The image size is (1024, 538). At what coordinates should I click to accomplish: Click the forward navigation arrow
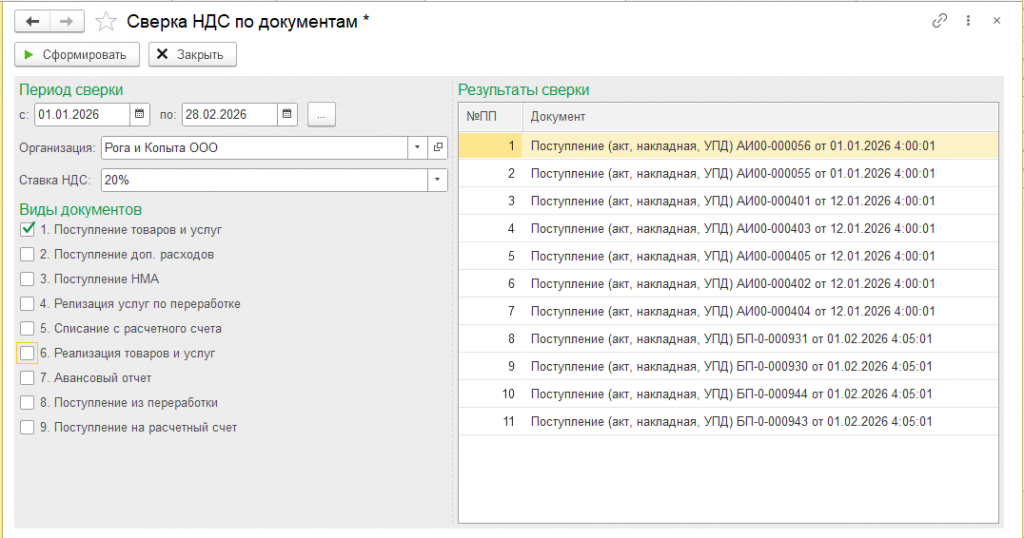pos(66,21)
